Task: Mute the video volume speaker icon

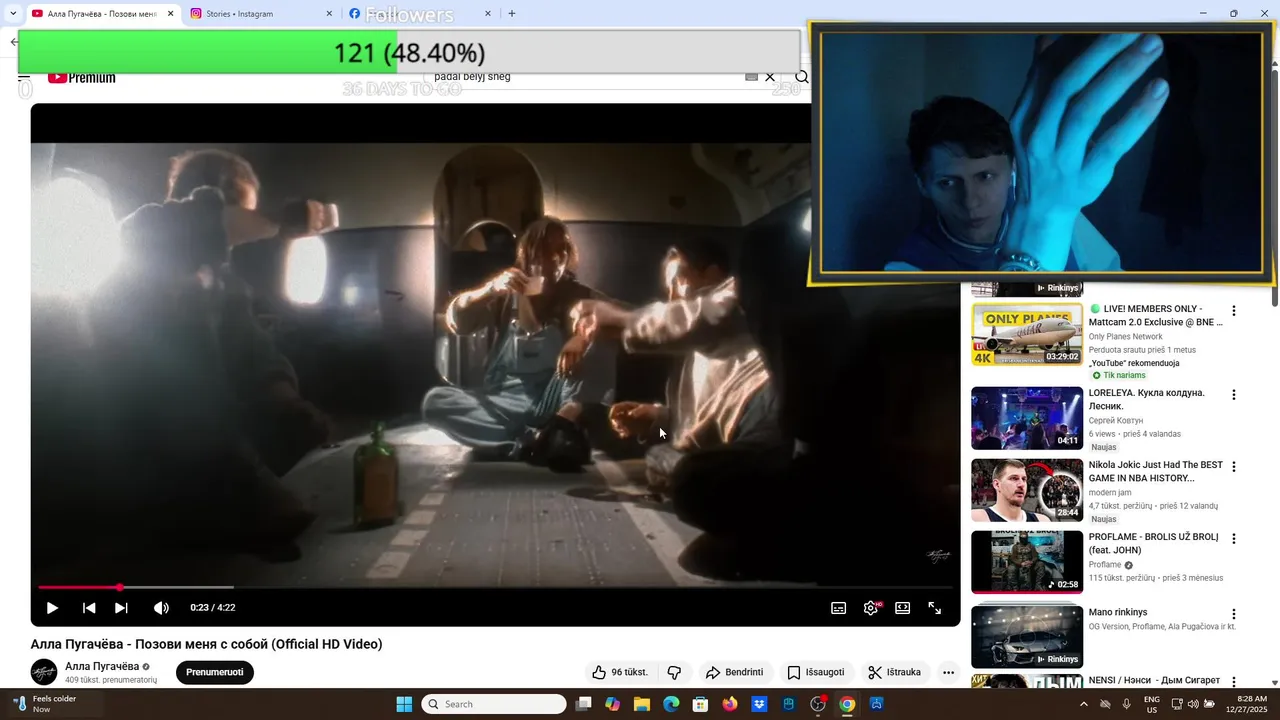Action: 161,608
